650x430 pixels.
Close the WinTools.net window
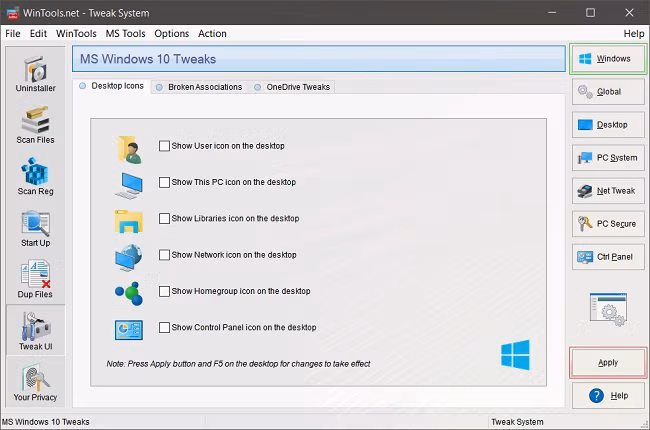coord(629,13)
